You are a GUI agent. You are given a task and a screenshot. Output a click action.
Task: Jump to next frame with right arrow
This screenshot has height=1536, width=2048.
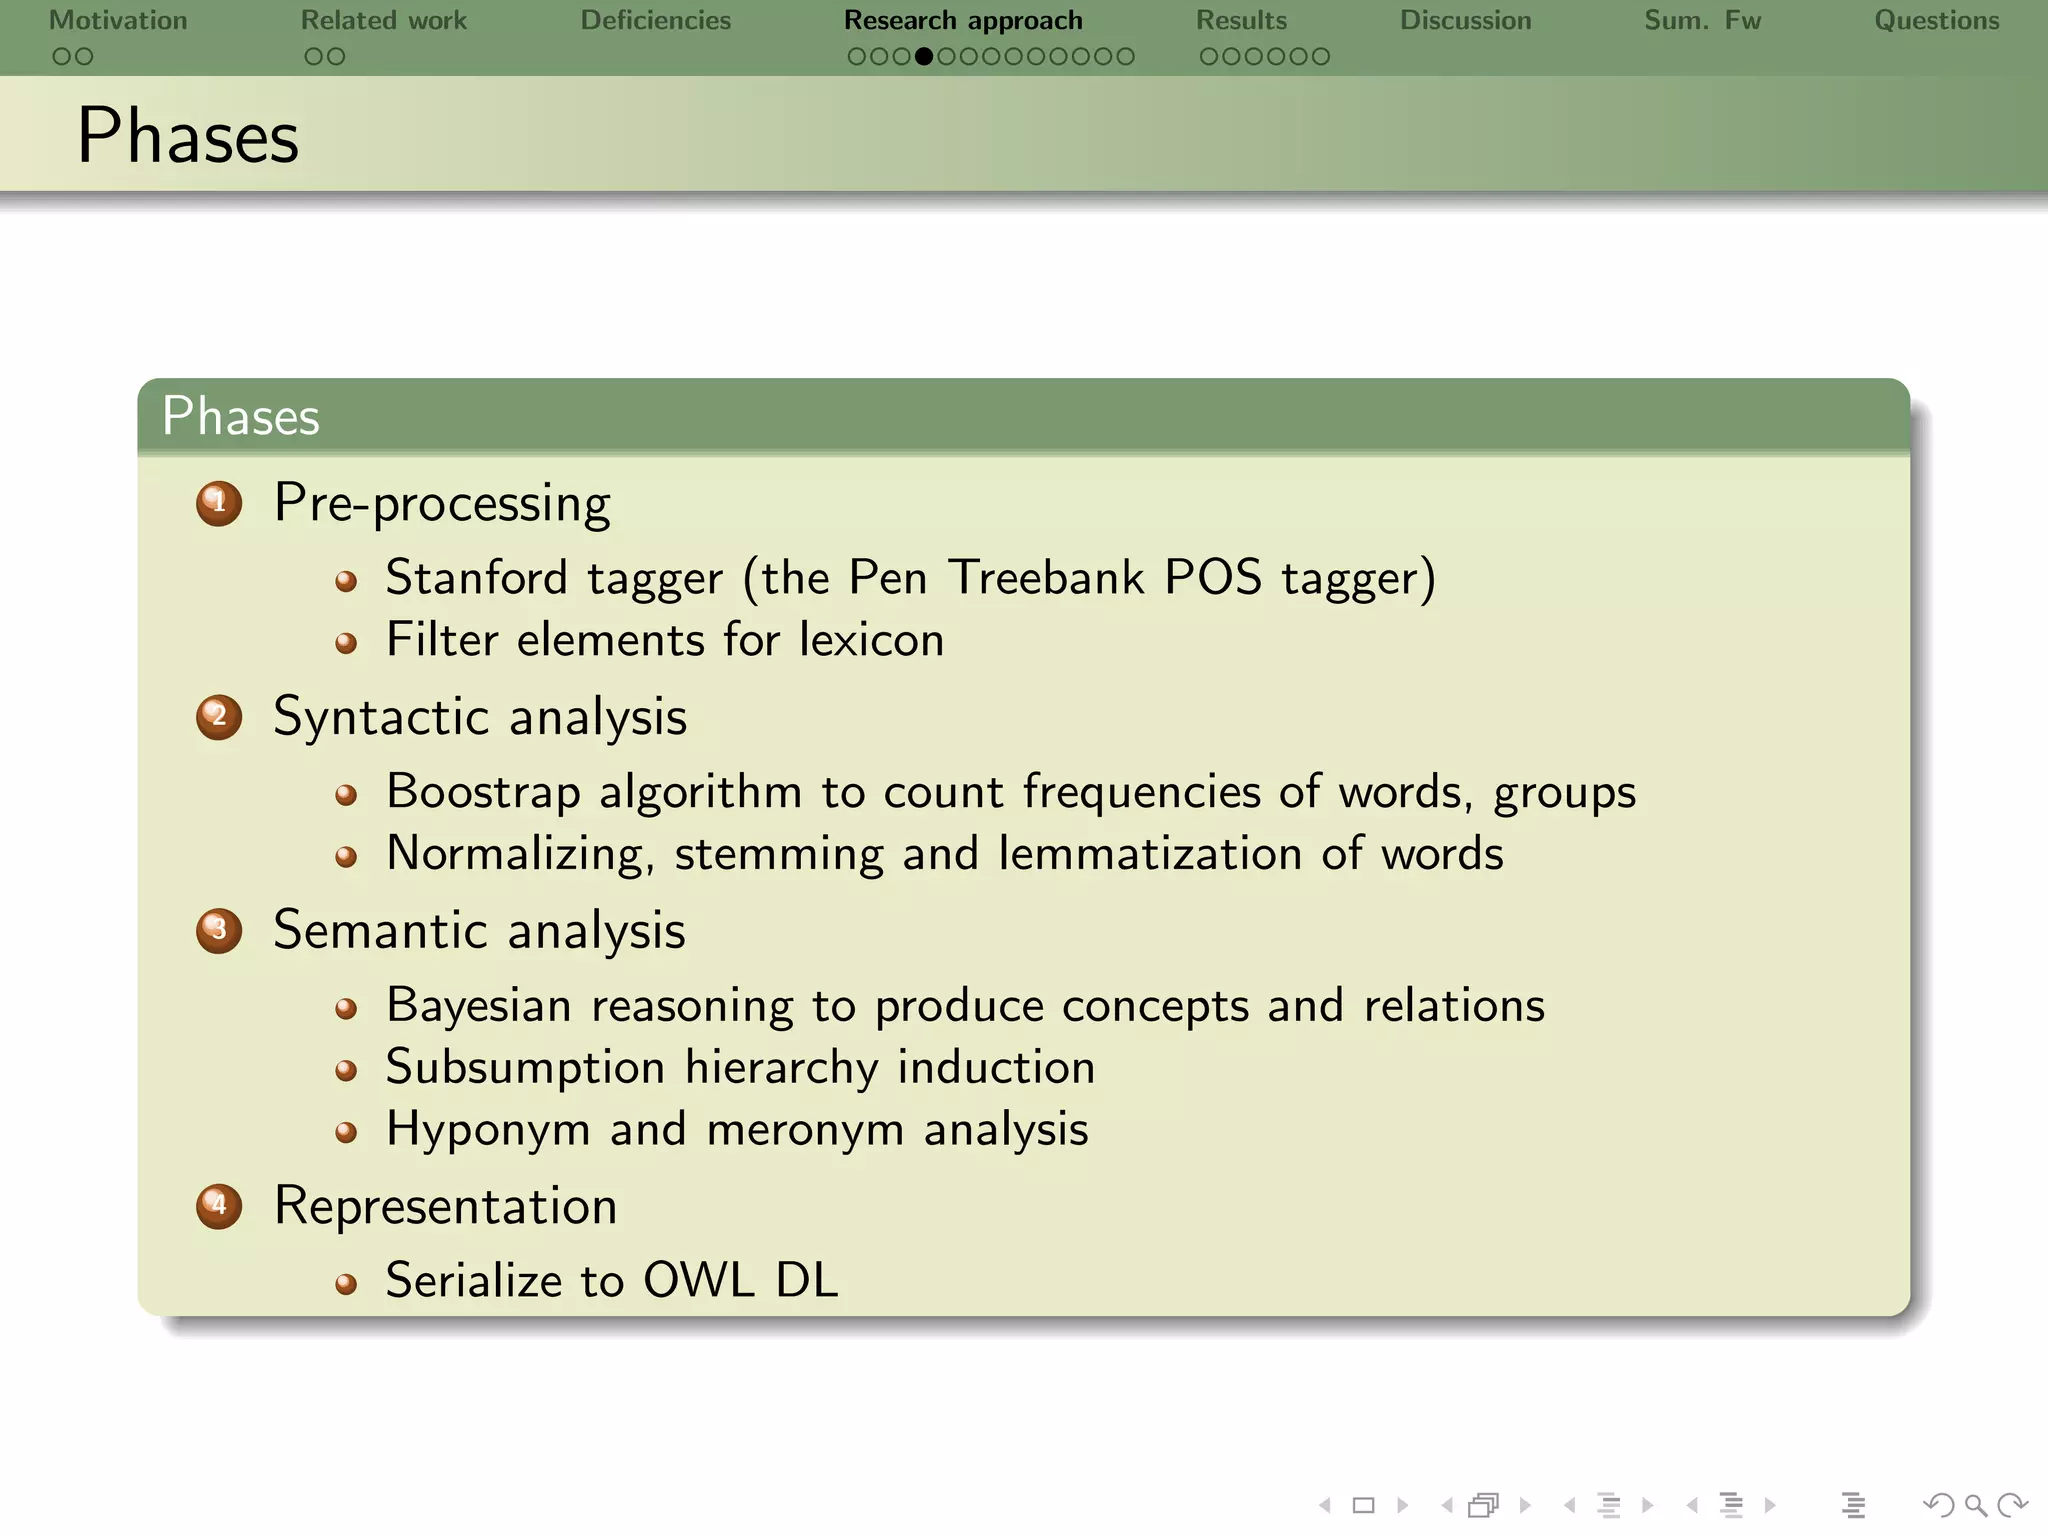coord(1525,1505)
